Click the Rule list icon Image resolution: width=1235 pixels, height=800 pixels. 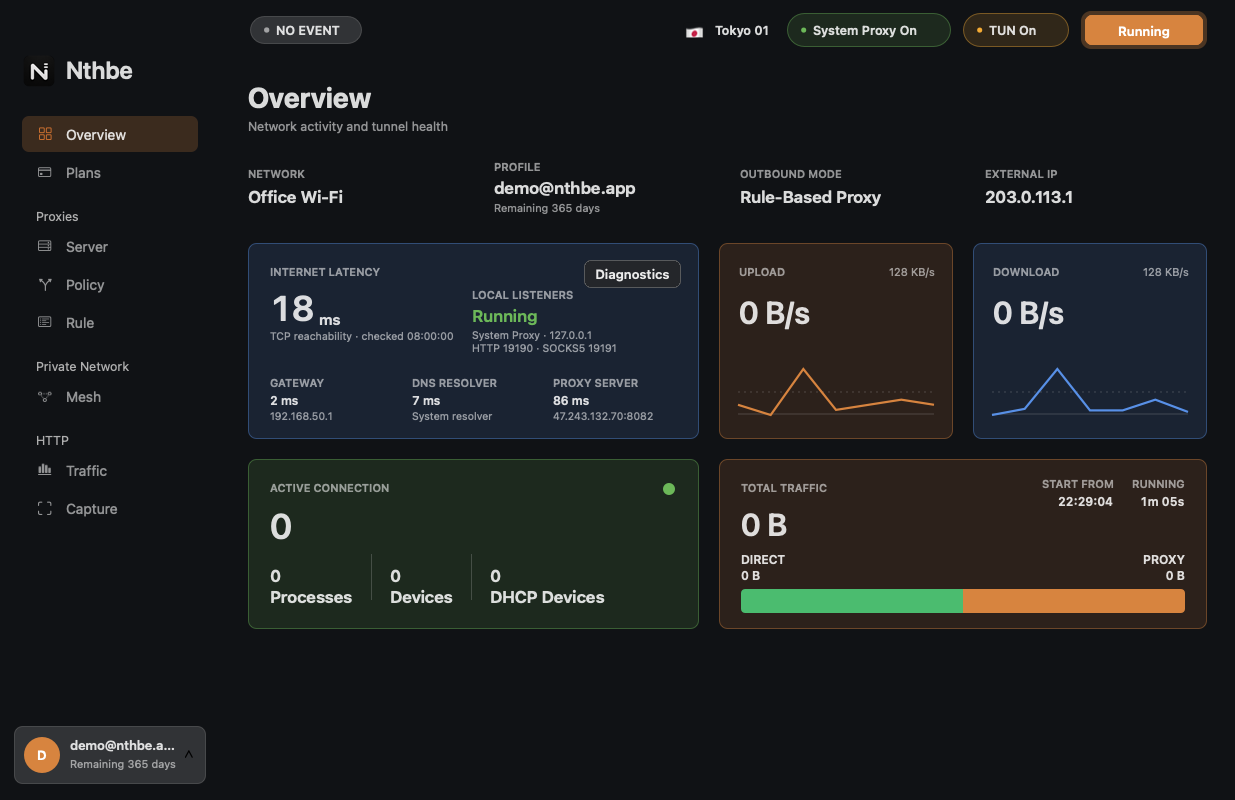click(x=45, y=322)
